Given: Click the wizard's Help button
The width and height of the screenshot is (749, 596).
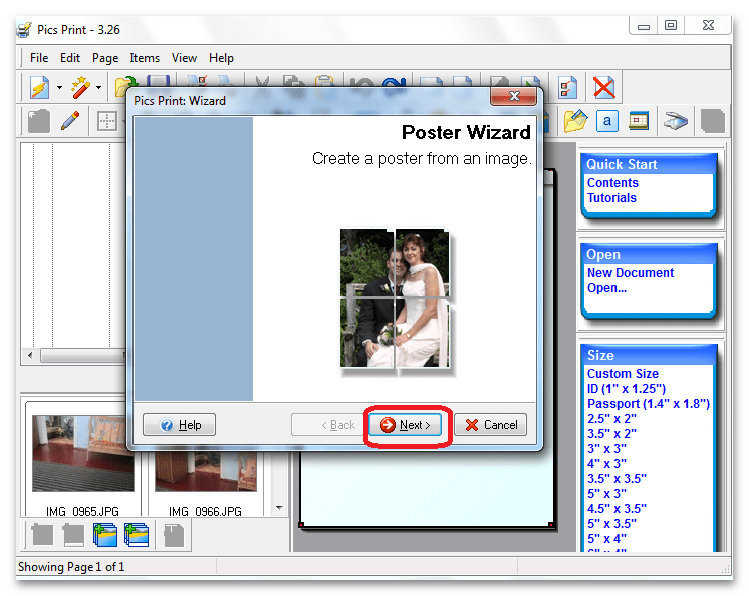Looking at the screenshot, I should pyautogui.click(x=179, y=425).
